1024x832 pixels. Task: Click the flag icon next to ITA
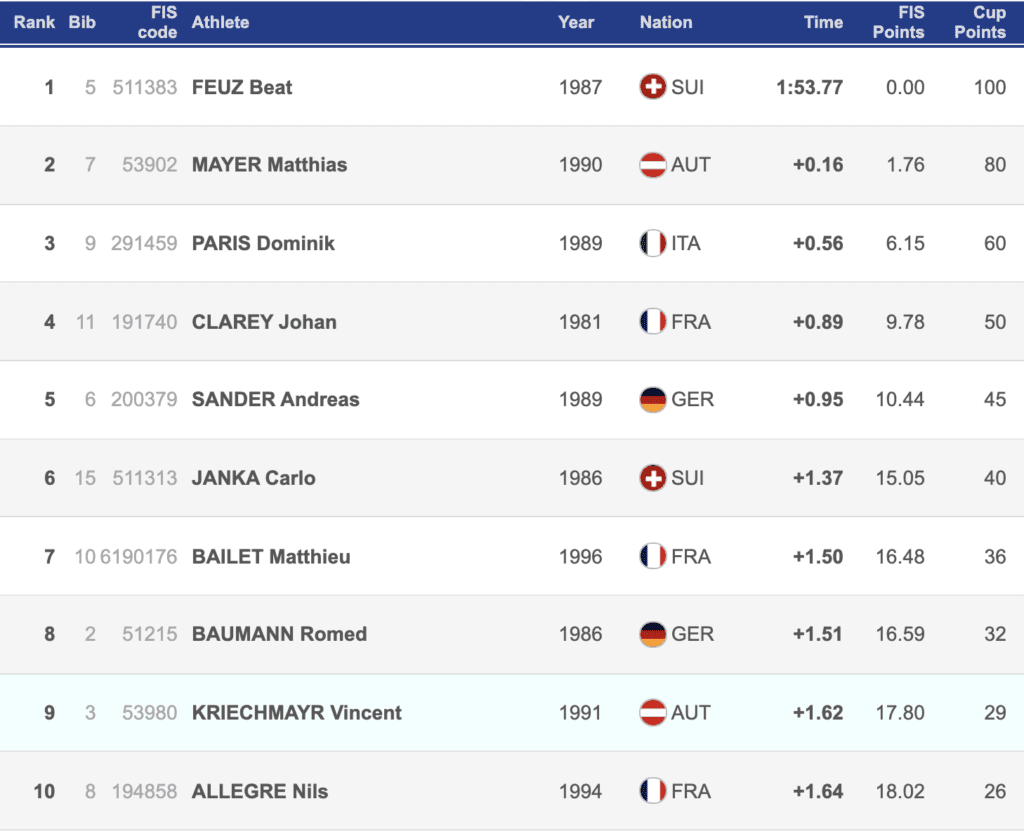tap(652, 243)
